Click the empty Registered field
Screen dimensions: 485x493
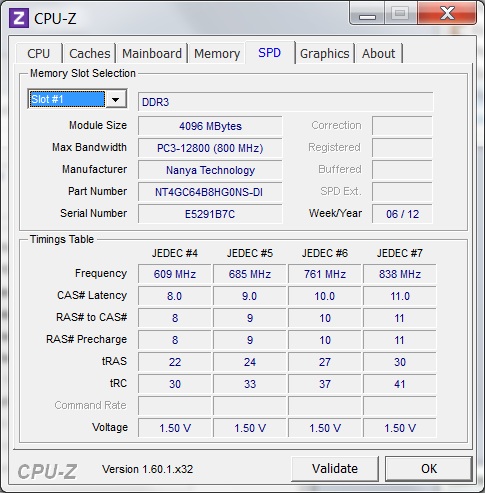click(x=402, y=148)
